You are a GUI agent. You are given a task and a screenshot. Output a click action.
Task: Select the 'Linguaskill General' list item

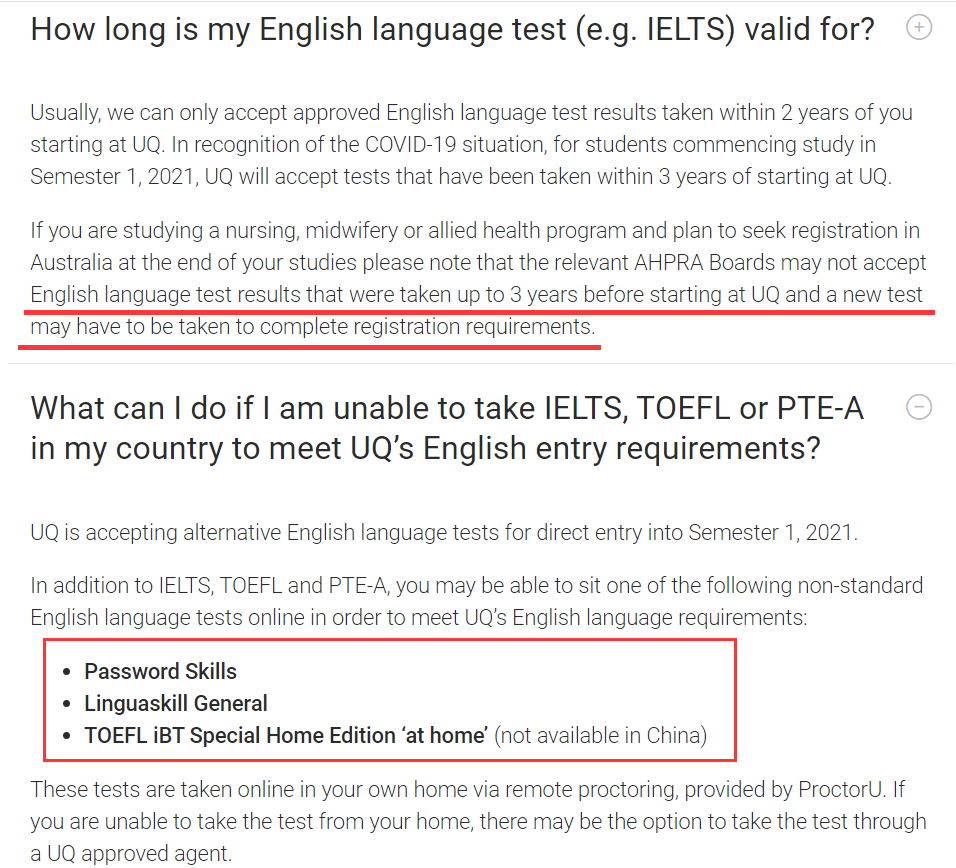[176, 703]
